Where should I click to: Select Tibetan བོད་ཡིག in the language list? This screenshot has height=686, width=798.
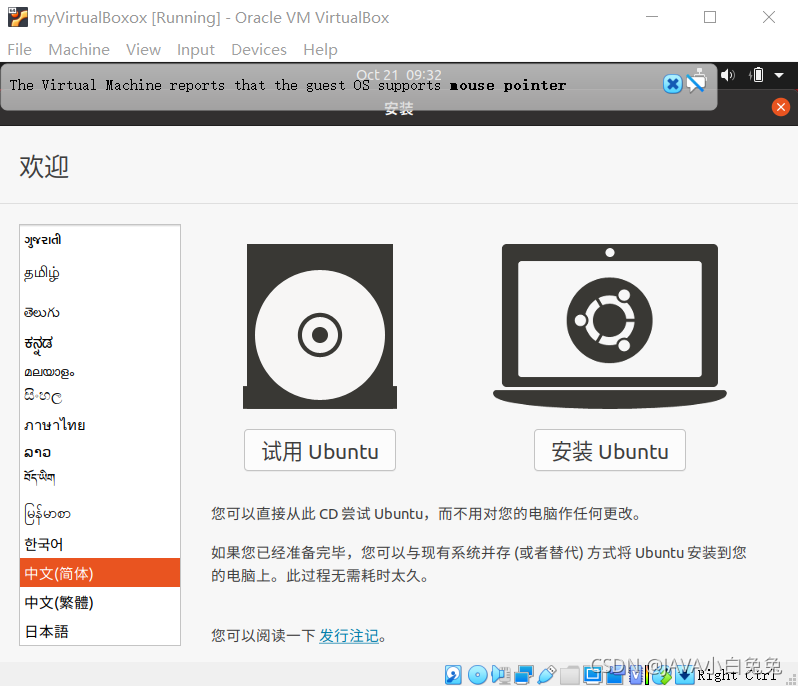point(100,477)
